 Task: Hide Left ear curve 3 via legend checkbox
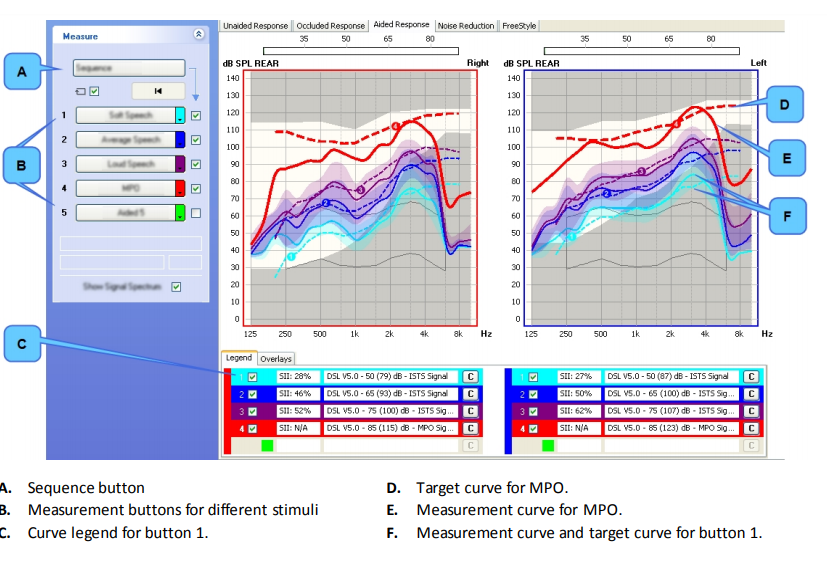[x=533, y=412]
